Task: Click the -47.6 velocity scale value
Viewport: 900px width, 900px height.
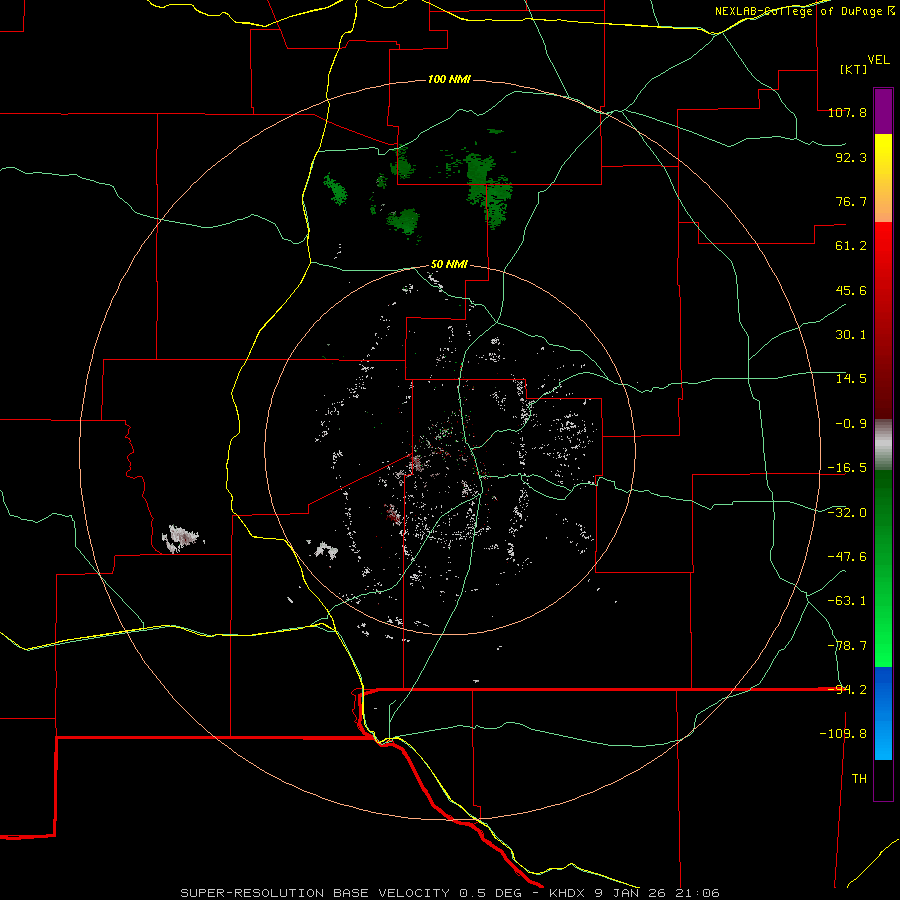Action: pyautogui.click(x=847, y=557)
